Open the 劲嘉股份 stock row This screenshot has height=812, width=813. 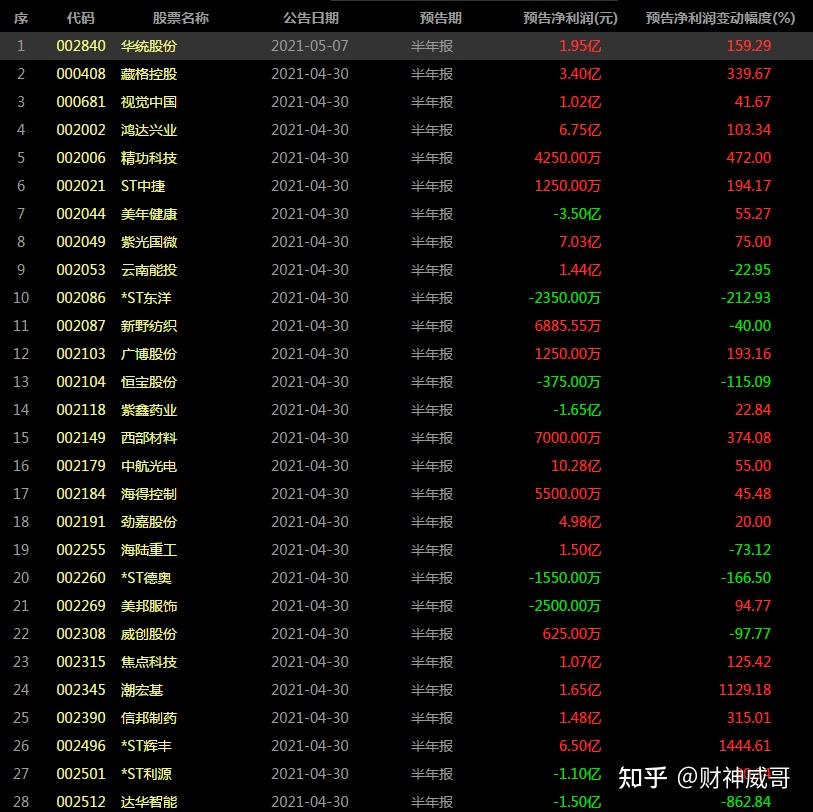(x=406, y=522)
